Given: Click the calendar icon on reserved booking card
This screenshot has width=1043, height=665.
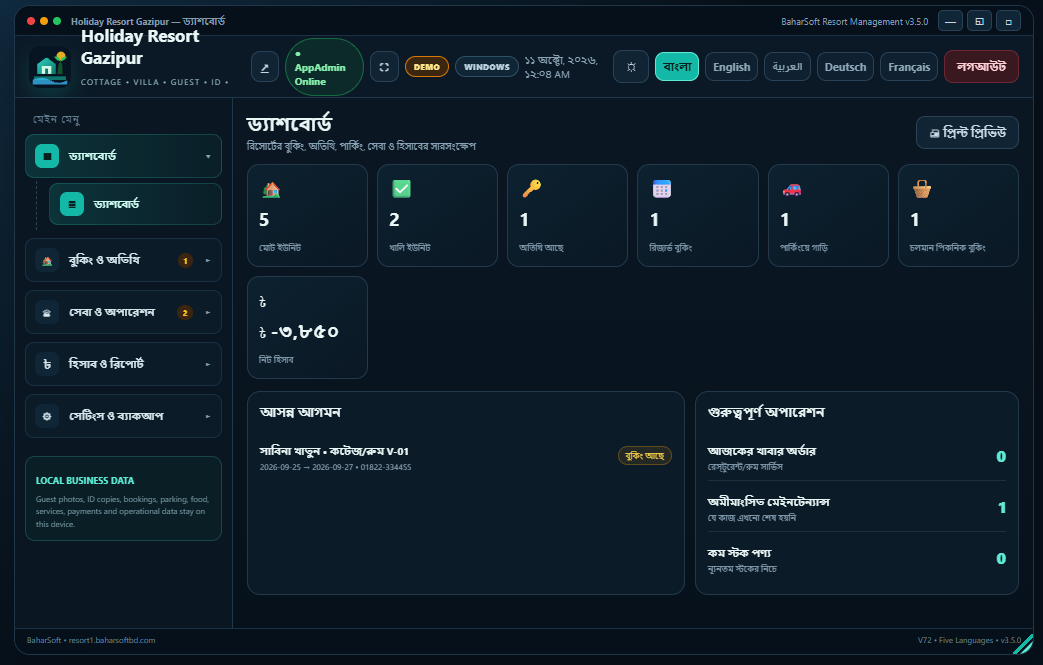Looking at the screenshot, I should click(662, 189).
